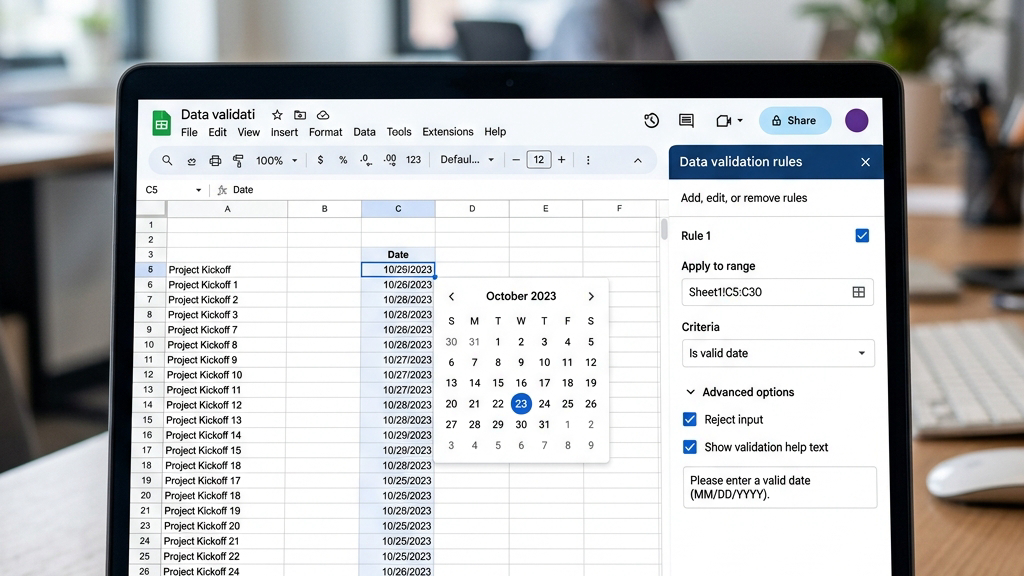Screen dimensions: 1024x576
Task: Uncheck Show validation help text
Action: pyautogui.click(x=690, y=447)
